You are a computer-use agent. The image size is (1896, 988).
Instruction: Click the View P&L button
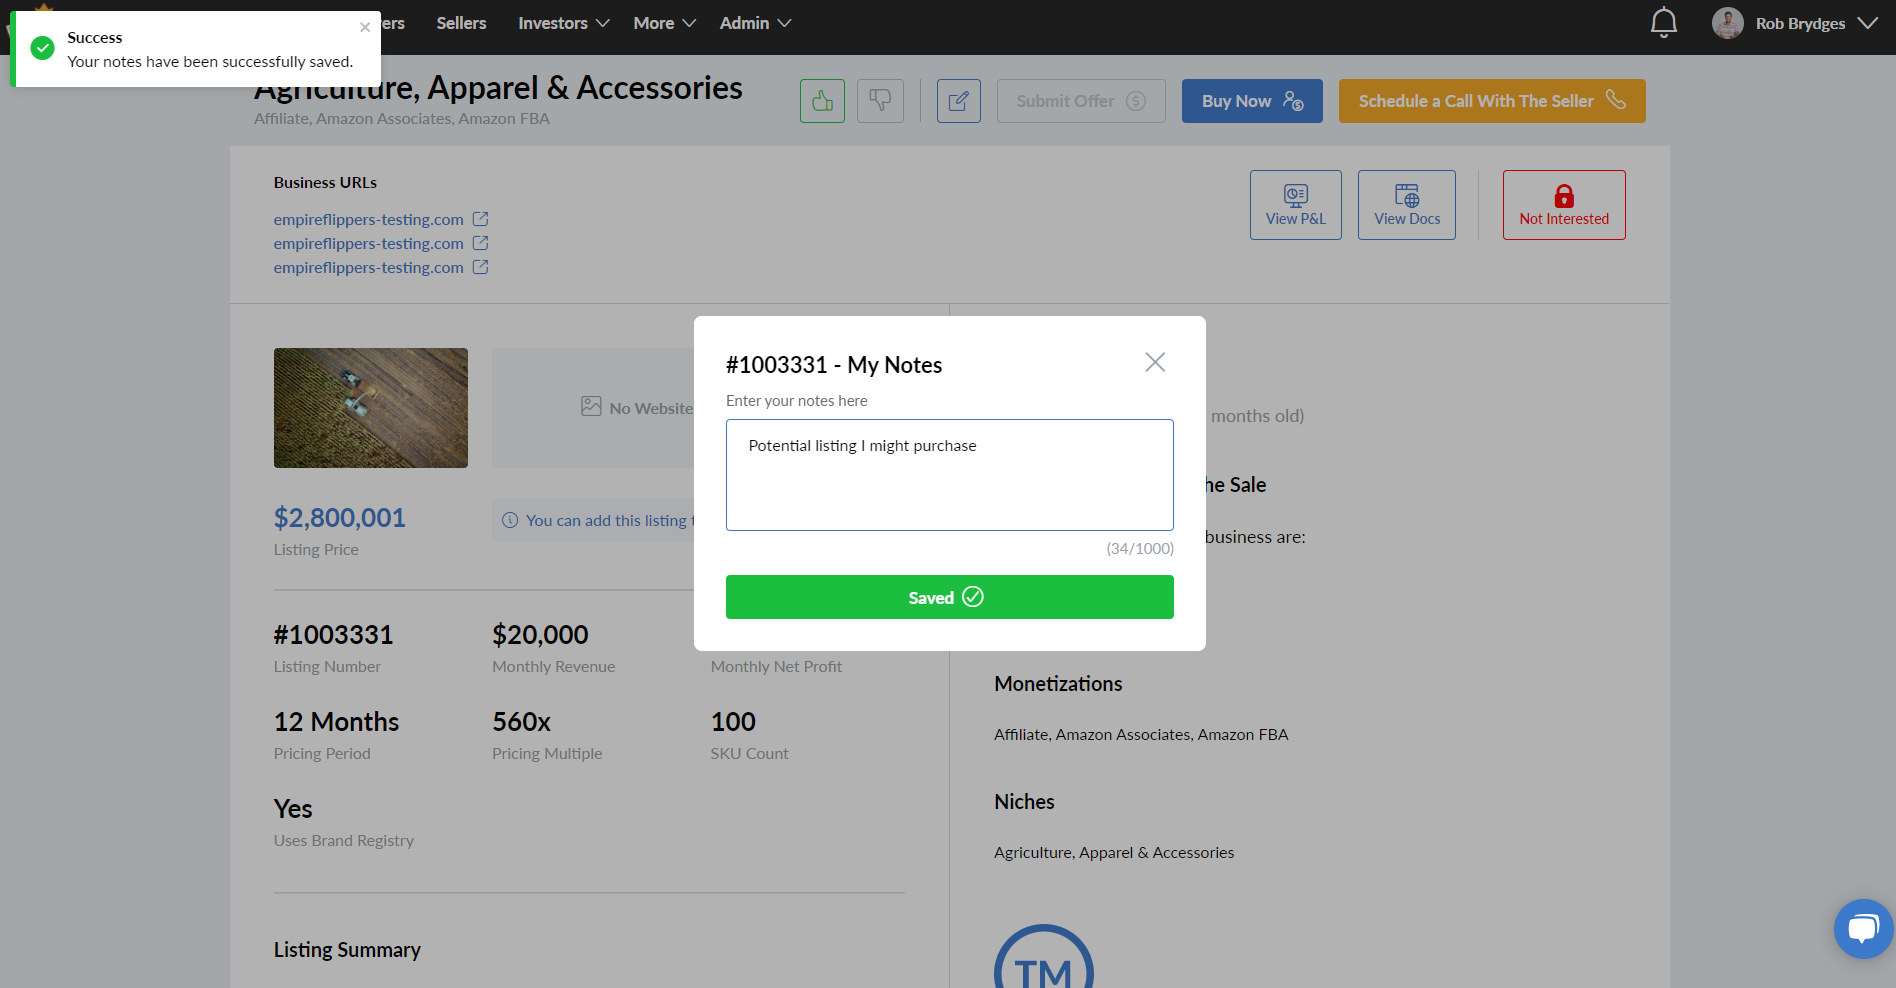1295,205
